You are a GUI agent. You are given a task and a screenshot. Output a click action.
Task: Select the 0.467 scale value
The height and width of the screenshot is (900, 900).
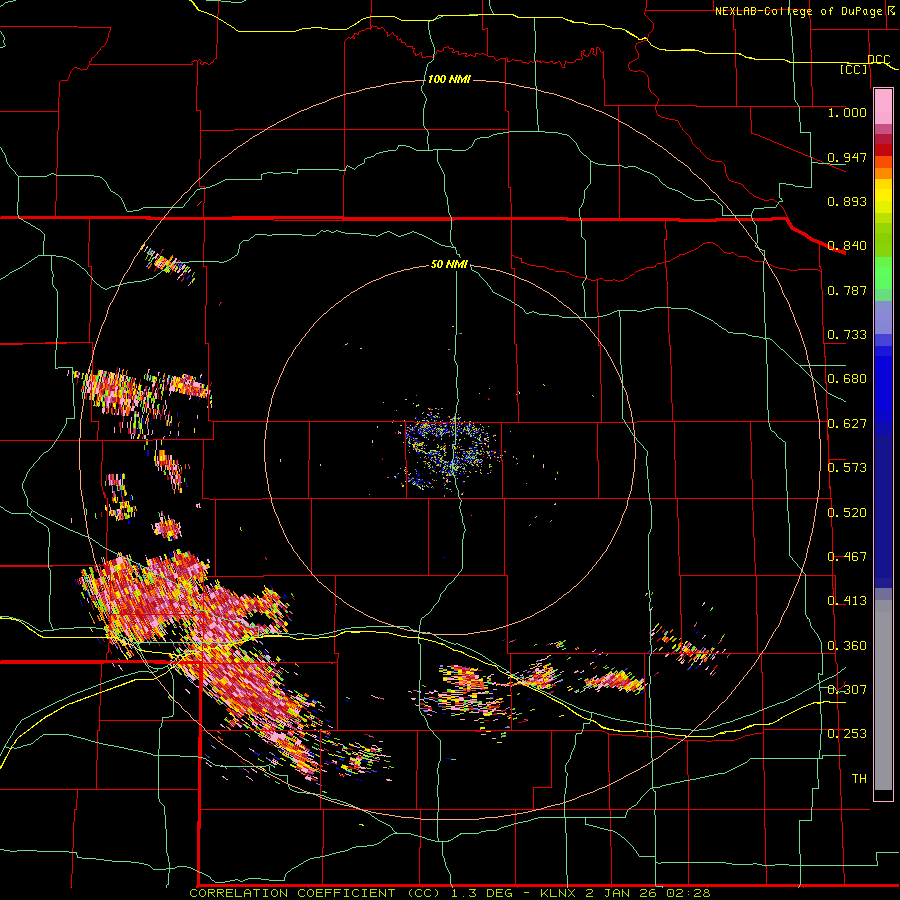[847, 557]
